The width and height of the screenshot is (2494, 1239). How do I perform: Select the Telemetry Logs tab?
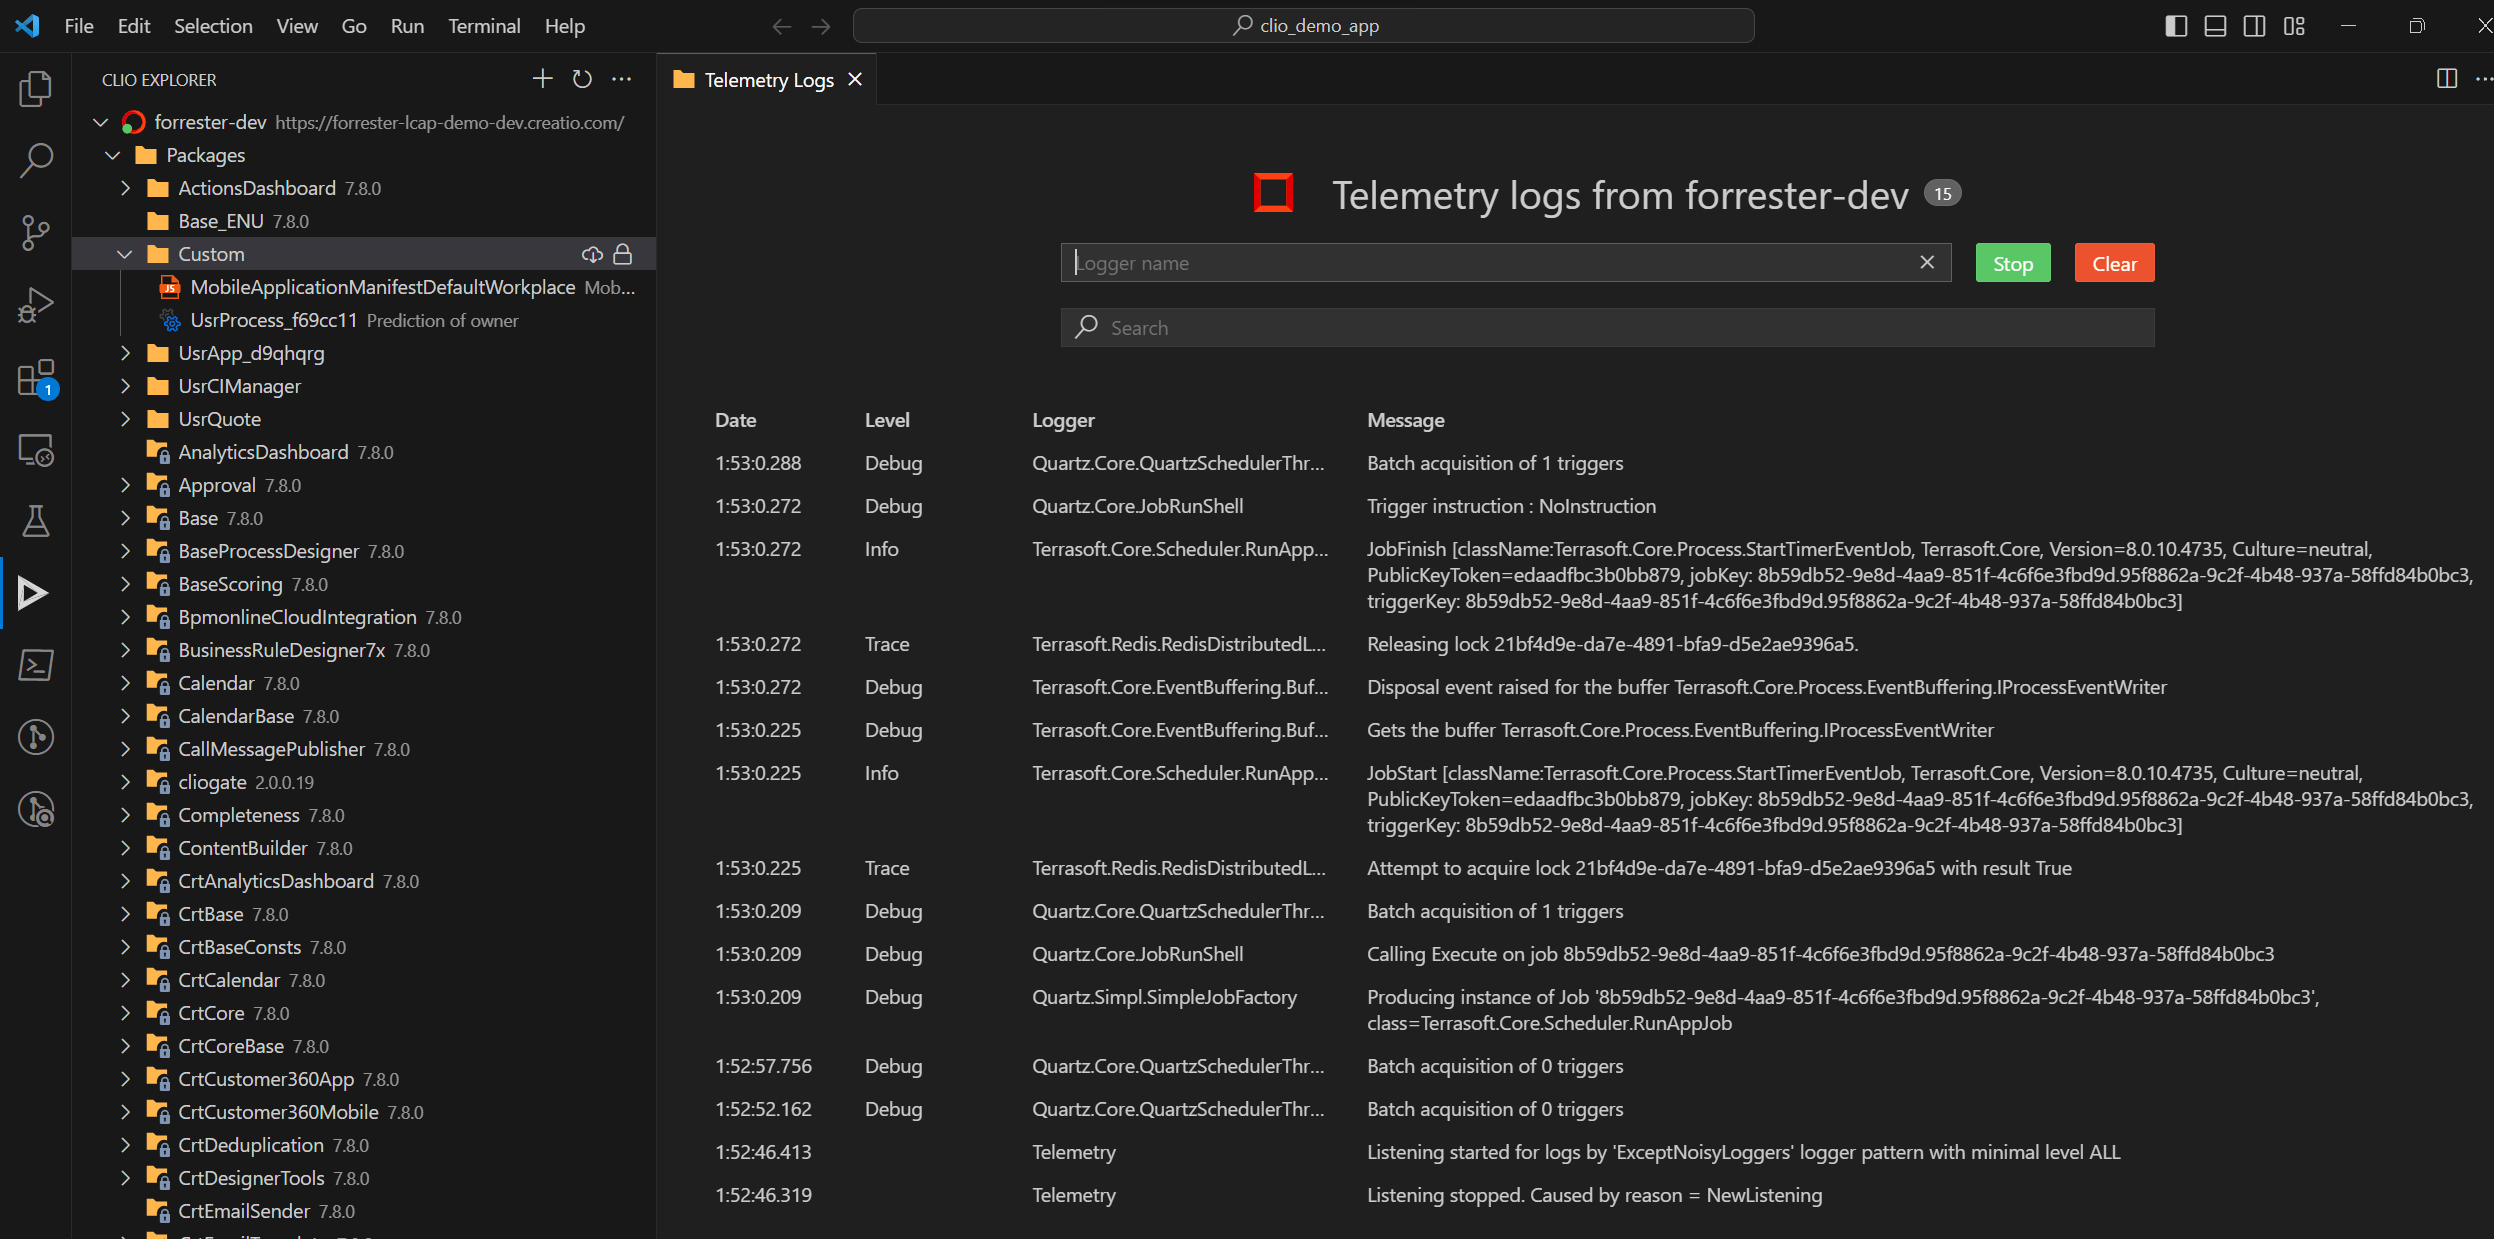click(x=768, y=80)
